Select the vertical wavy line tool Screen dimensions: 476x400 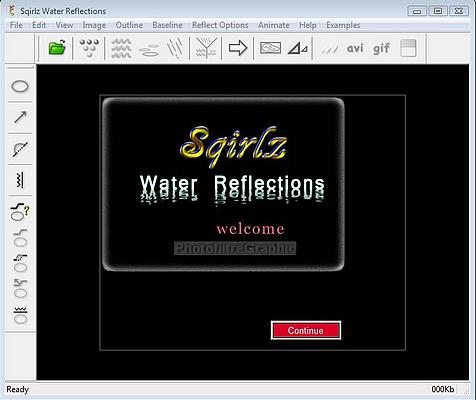(x=20, y=180)
